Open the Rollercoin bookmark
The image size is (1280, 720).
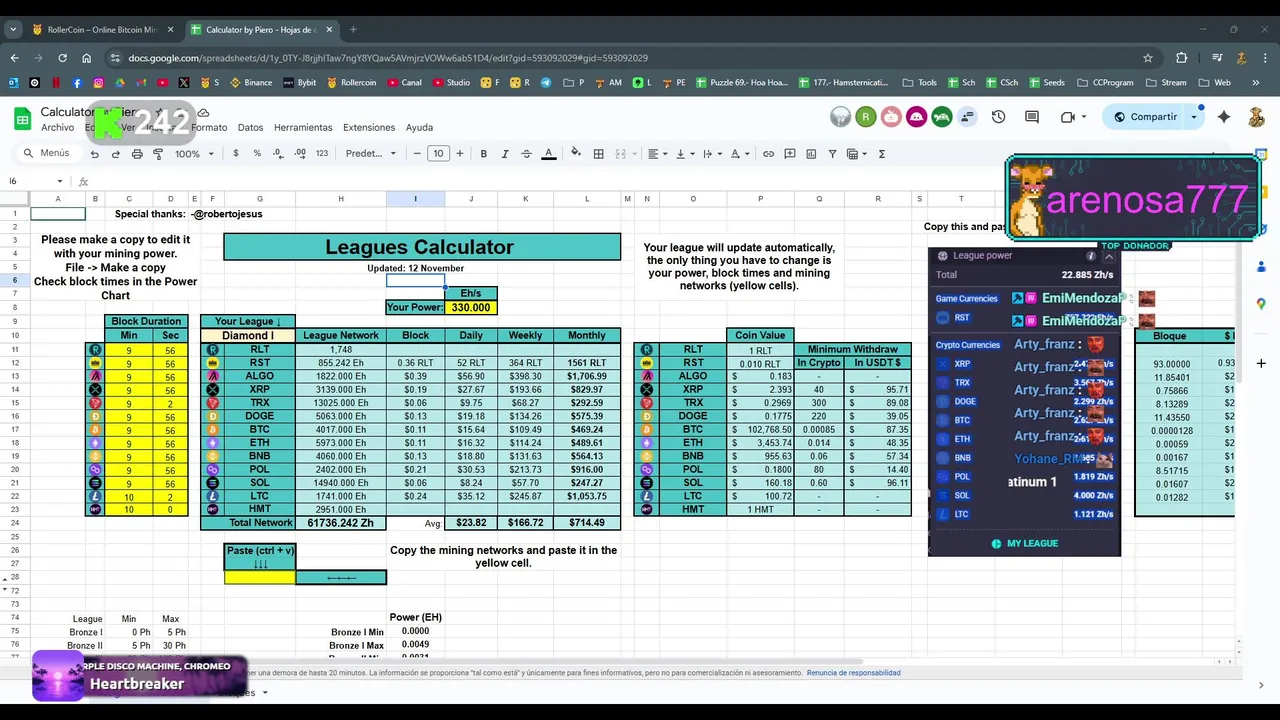point(350,83)
